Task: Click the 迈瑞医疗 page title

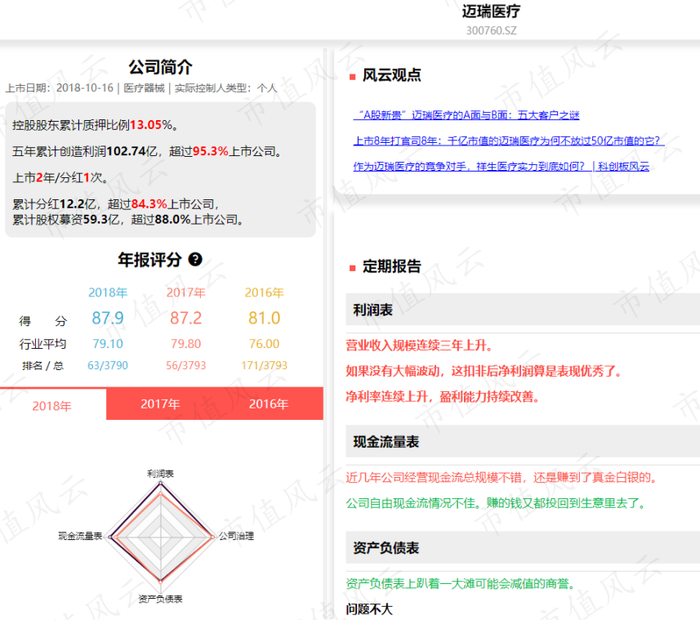Action: click(491, 11)
